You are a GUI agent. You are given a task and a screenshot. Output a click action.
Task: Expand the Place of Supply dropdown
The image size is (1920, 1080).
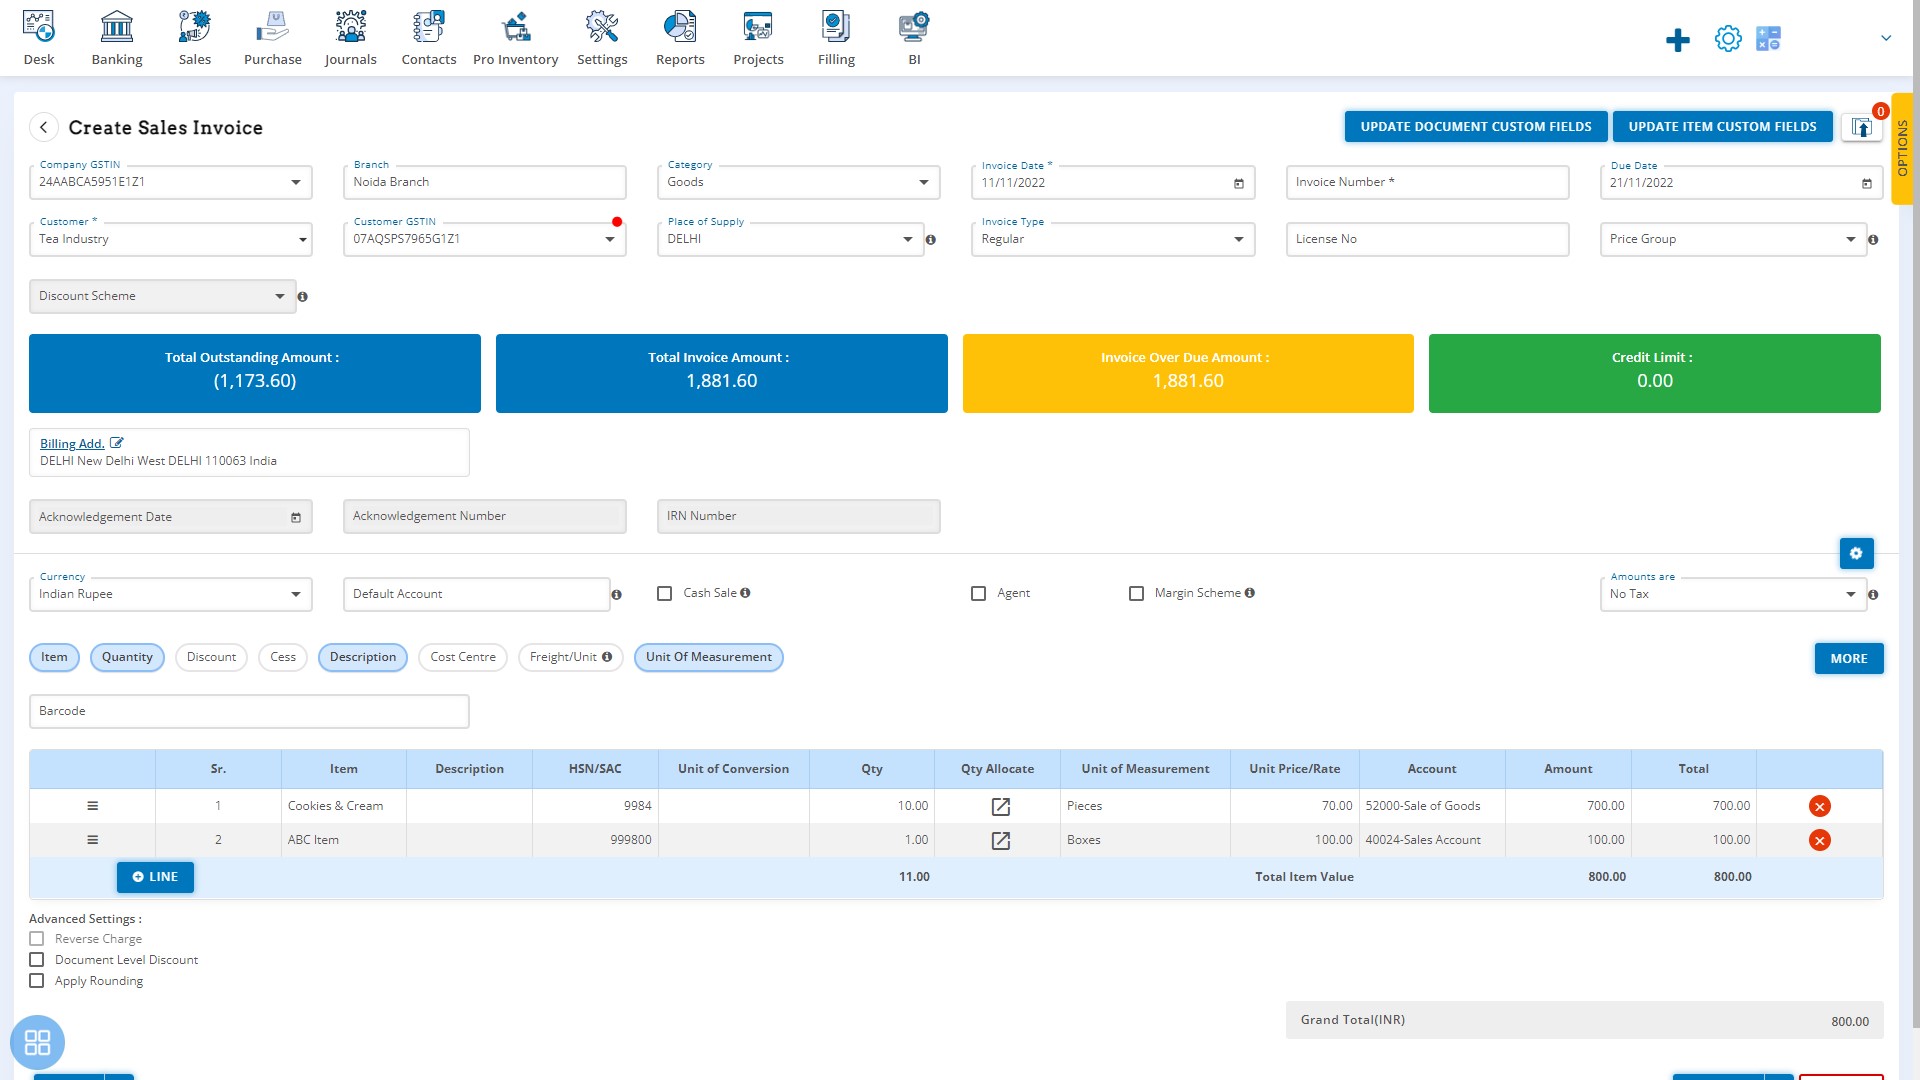pos(908,240)
